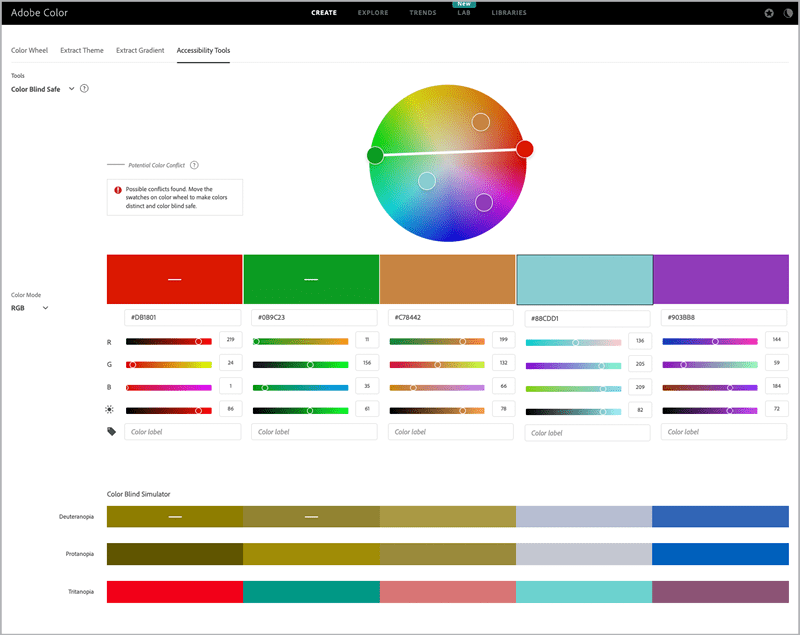Switch to the Extract Gradient tab
The image size is (800, 635).
[x=140, y=50]
